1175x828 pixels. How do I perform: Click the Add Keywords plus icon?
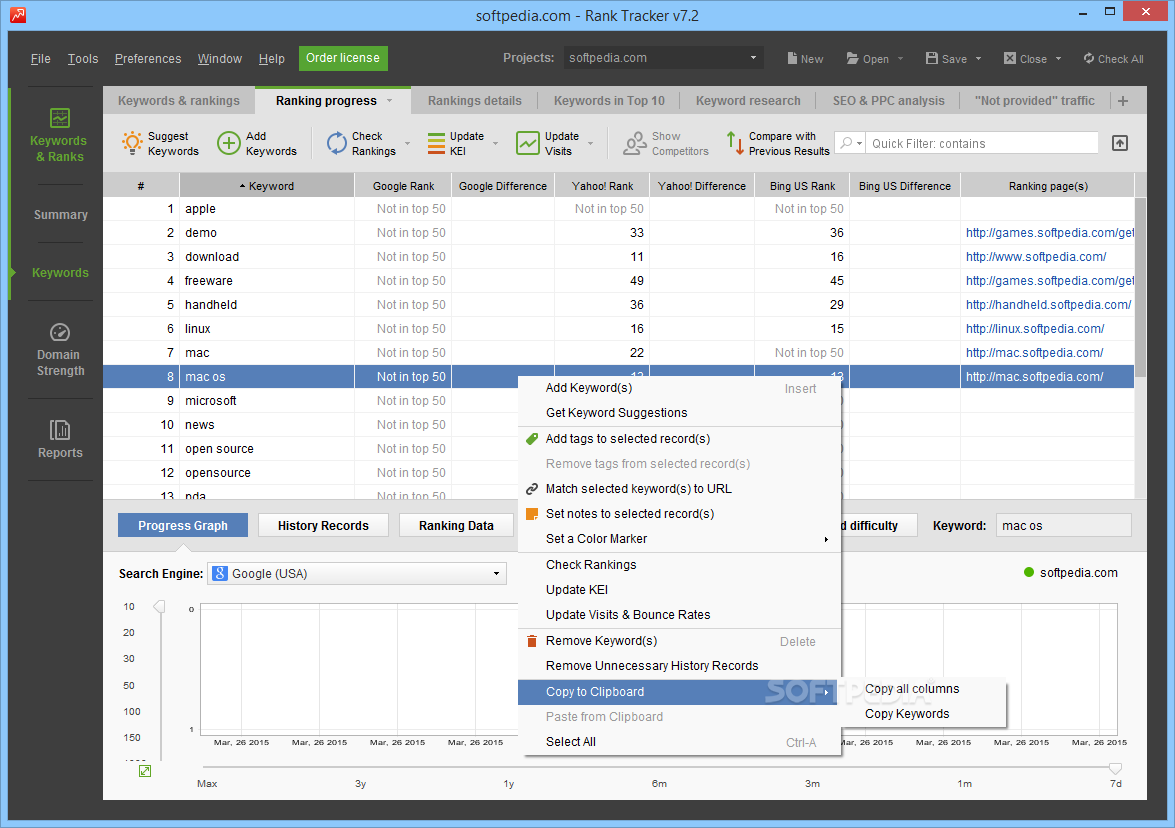[x=229, y=143]
